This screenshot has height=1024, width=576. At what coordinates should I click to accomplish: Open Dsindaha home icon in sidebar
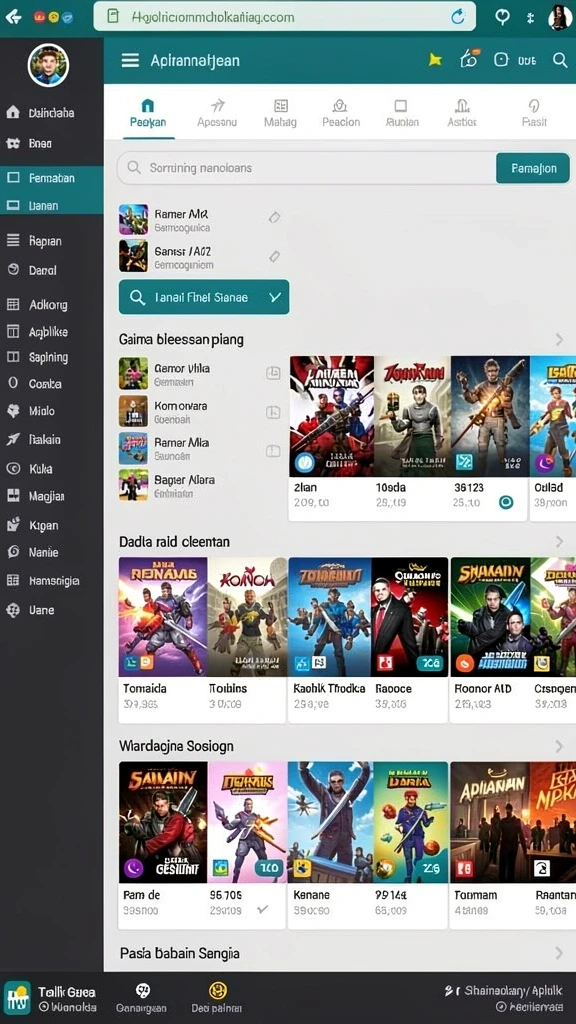click(13, 112)
